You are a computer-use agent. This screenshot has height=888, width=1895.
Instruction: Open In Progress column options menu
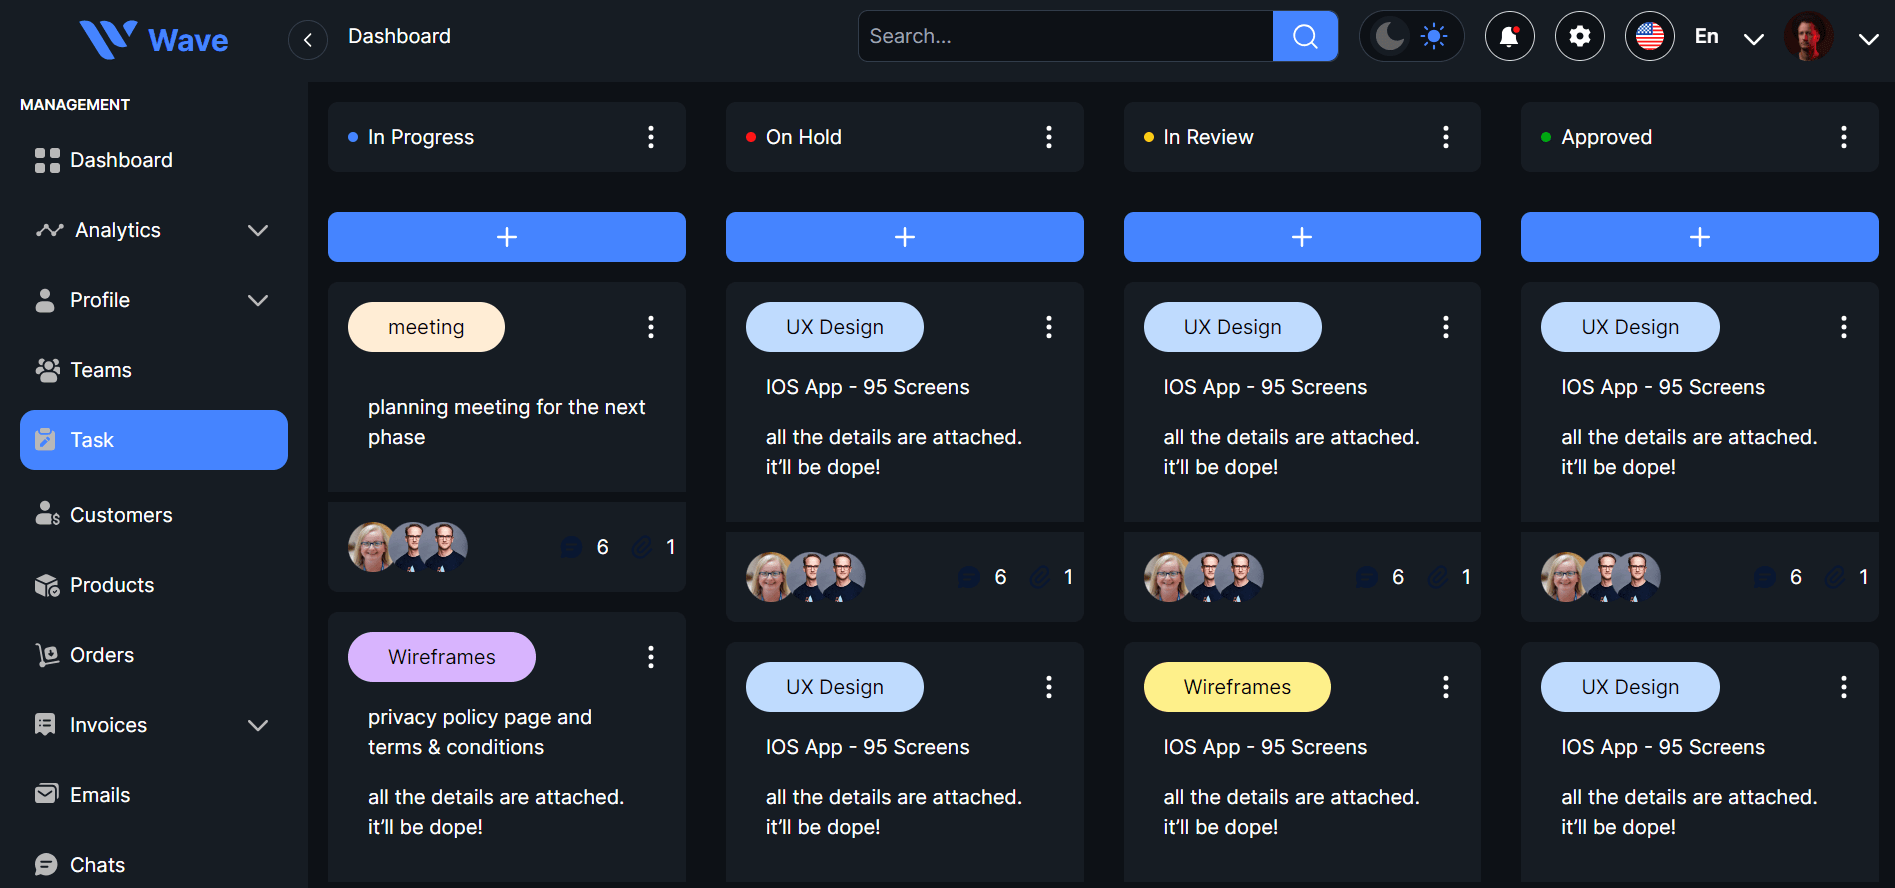point(651,137)
